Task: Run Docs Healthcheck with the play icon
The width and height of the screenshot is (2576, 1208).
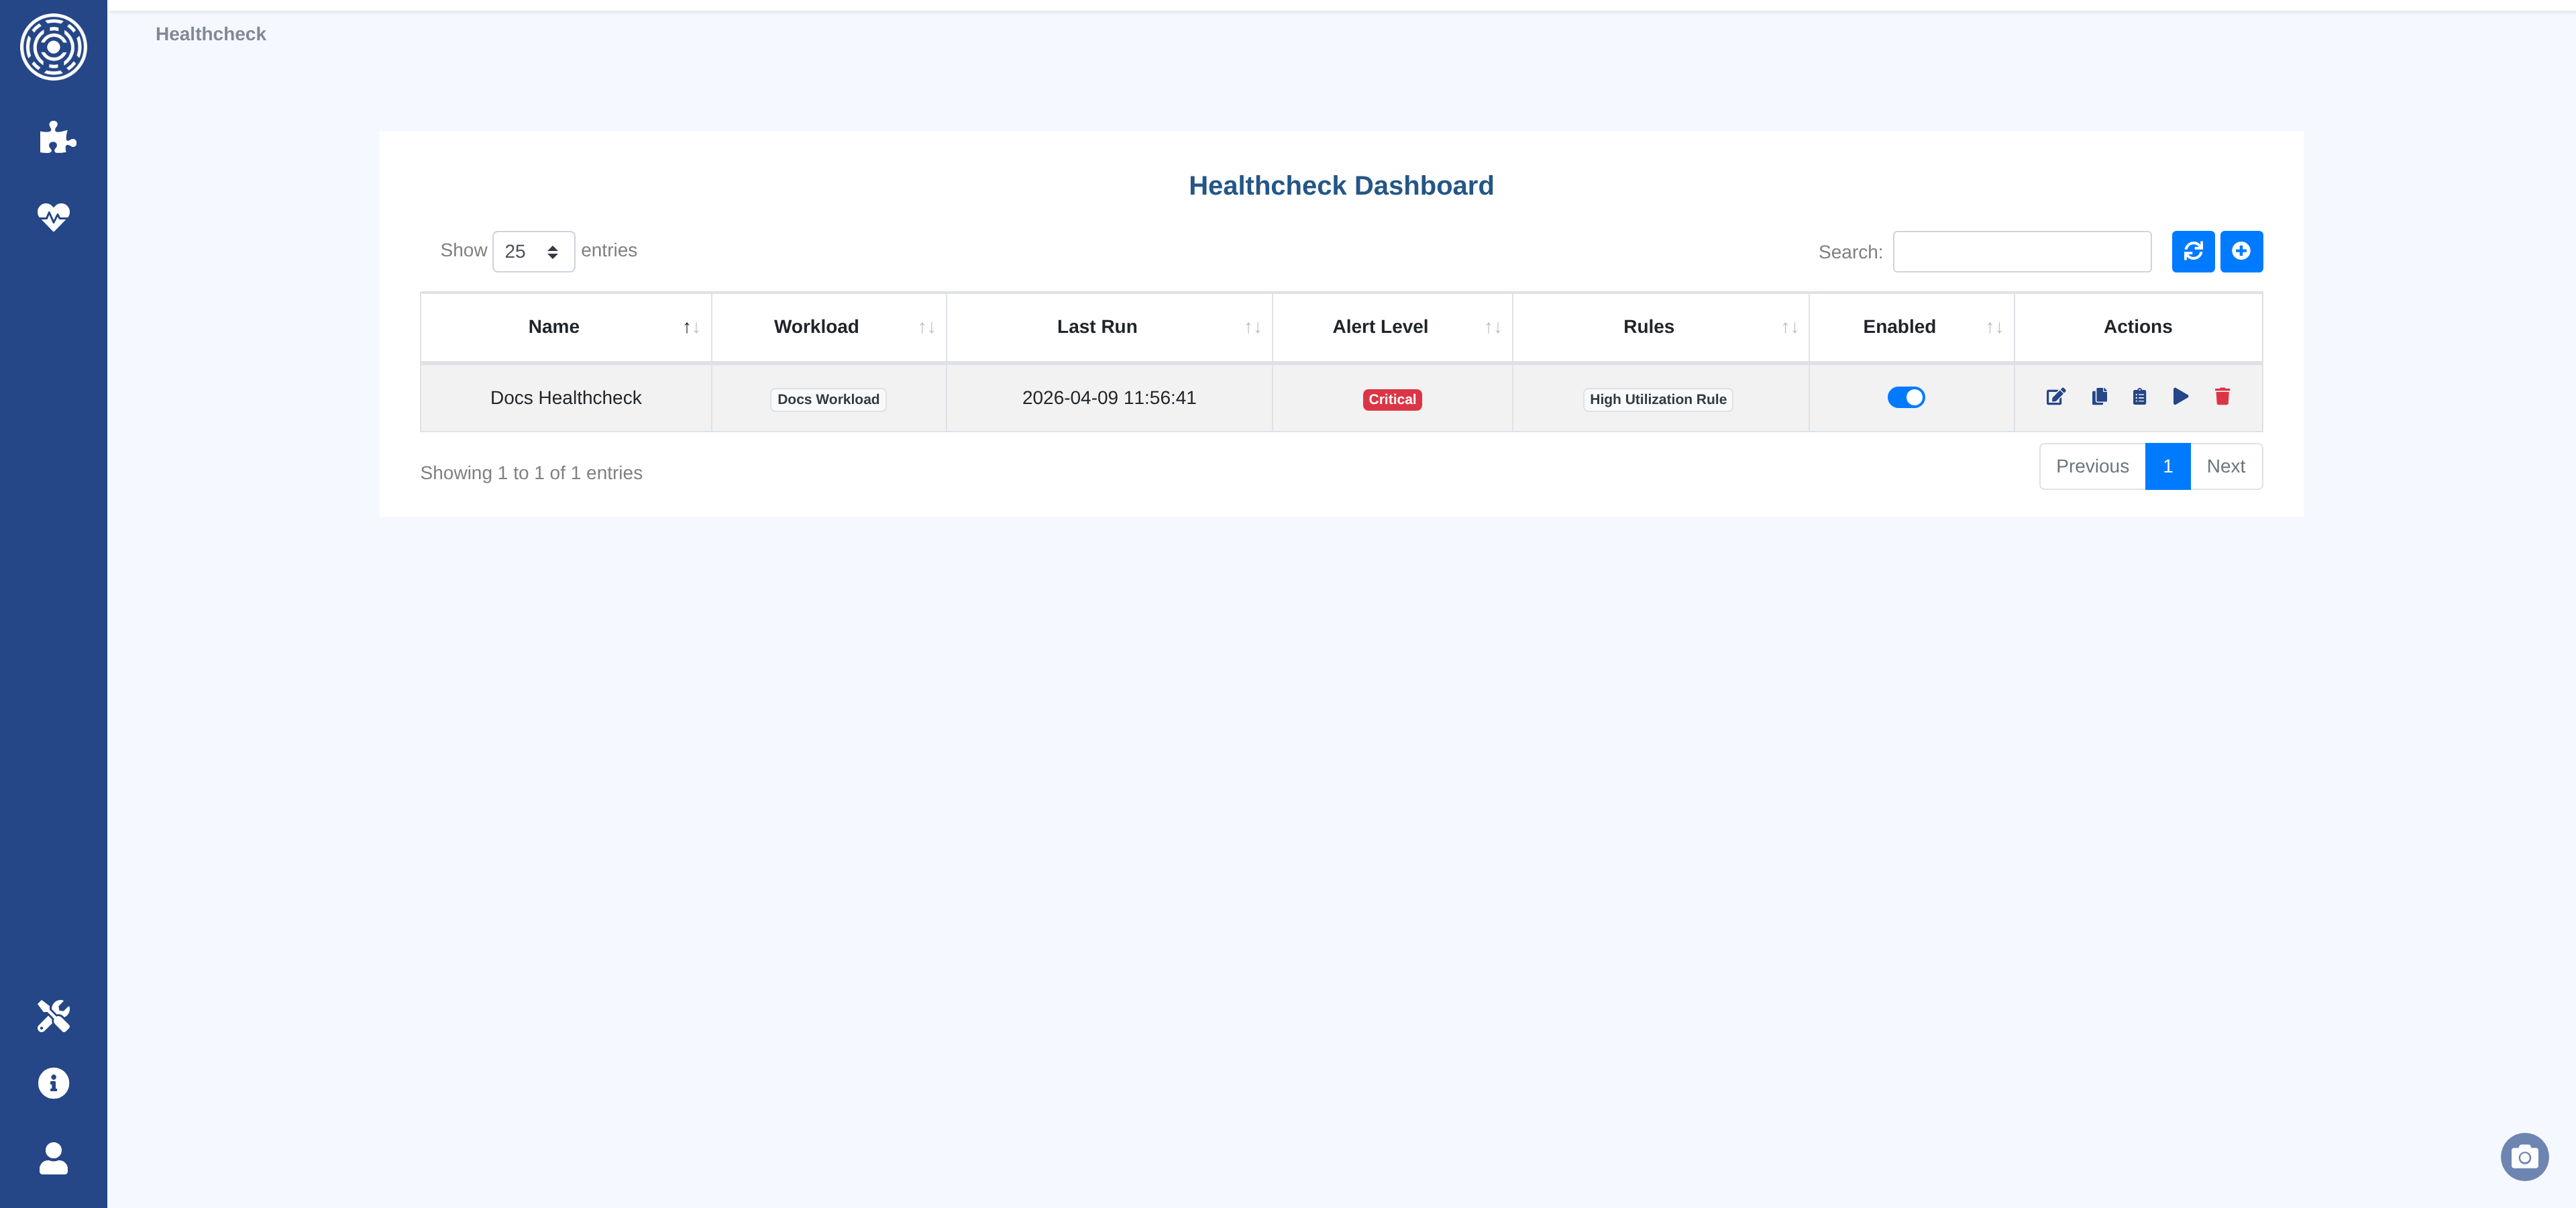Action: (2180, 397)
